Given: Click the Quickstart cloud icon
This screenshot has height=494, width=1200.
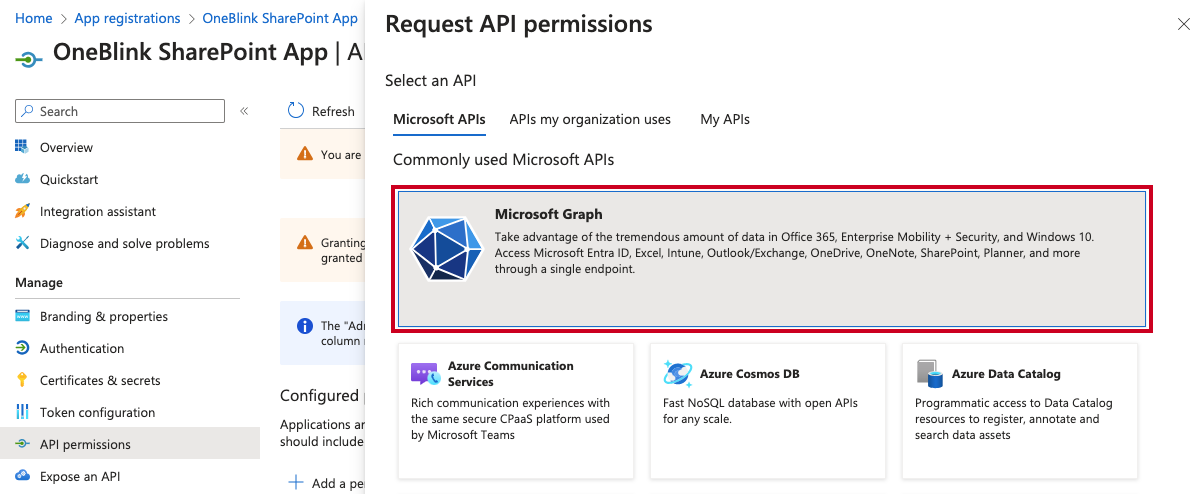Looking at the screenshot, I should point(22,179).
